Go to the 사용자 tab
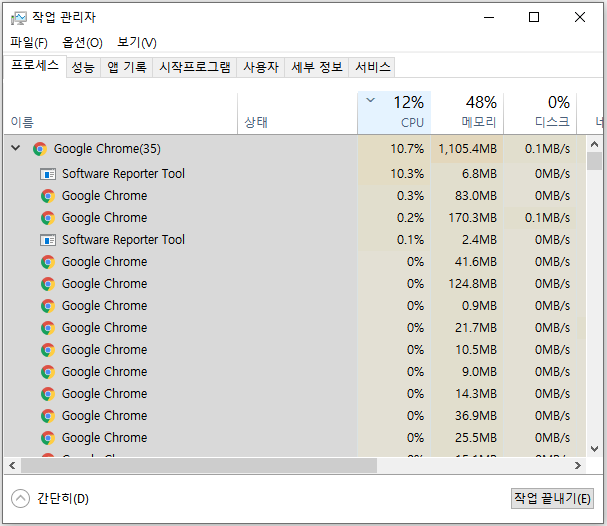 click(x=261, y=67)
